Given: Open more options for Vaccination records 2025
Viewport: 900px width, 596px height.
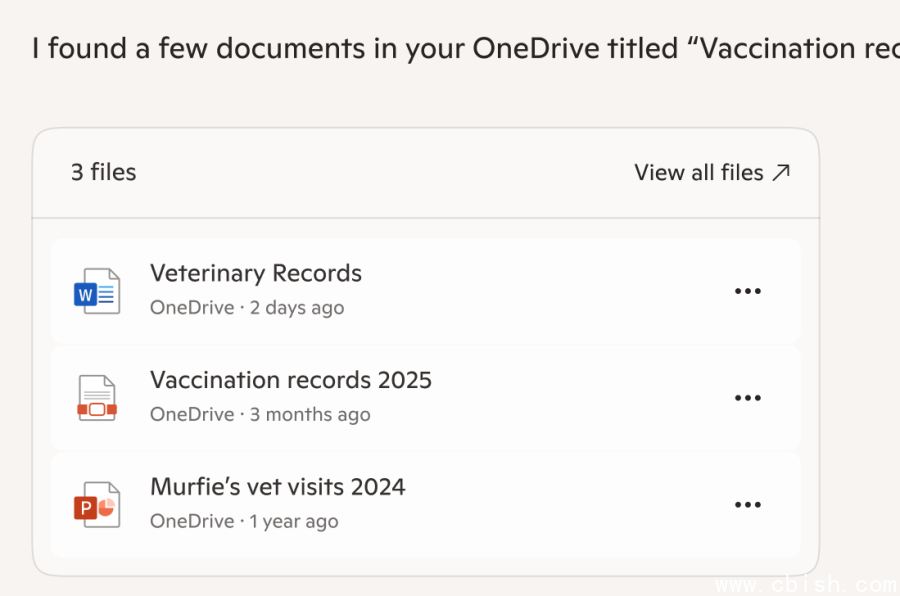Looking at the screenshot, I should (748, 398).
